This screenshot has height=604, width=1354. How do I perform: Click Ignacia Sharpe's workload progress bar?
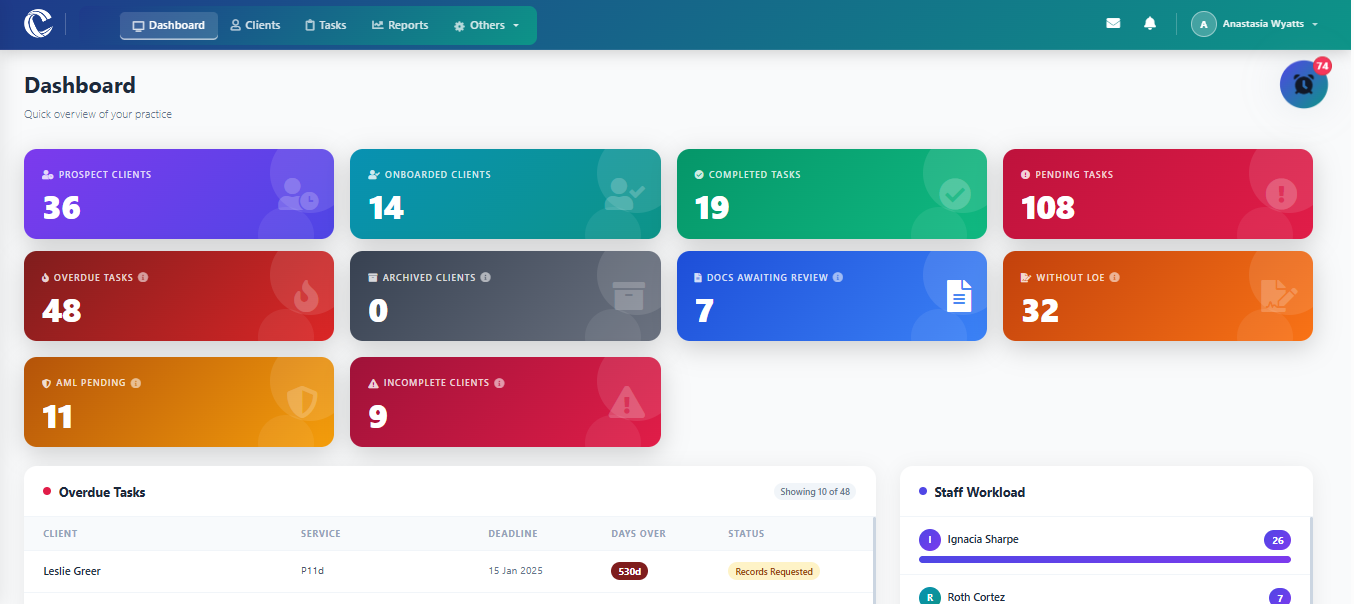point(1105,559)
